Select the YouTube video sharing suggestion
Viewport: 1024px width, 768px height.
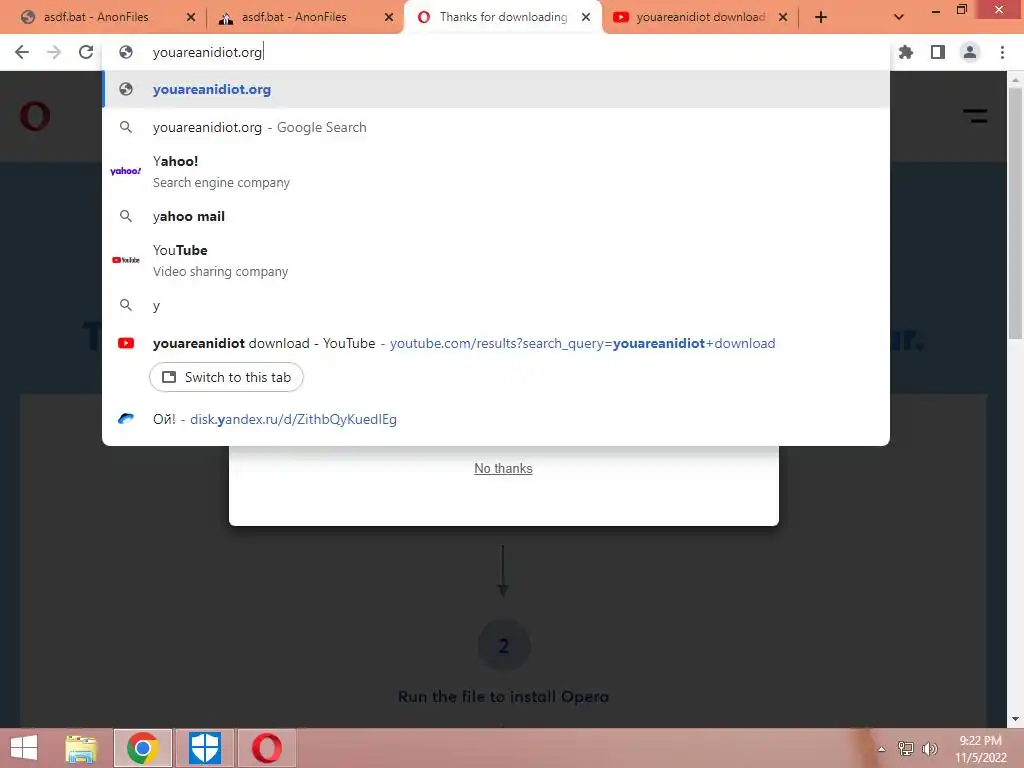[x=496, y=261]
